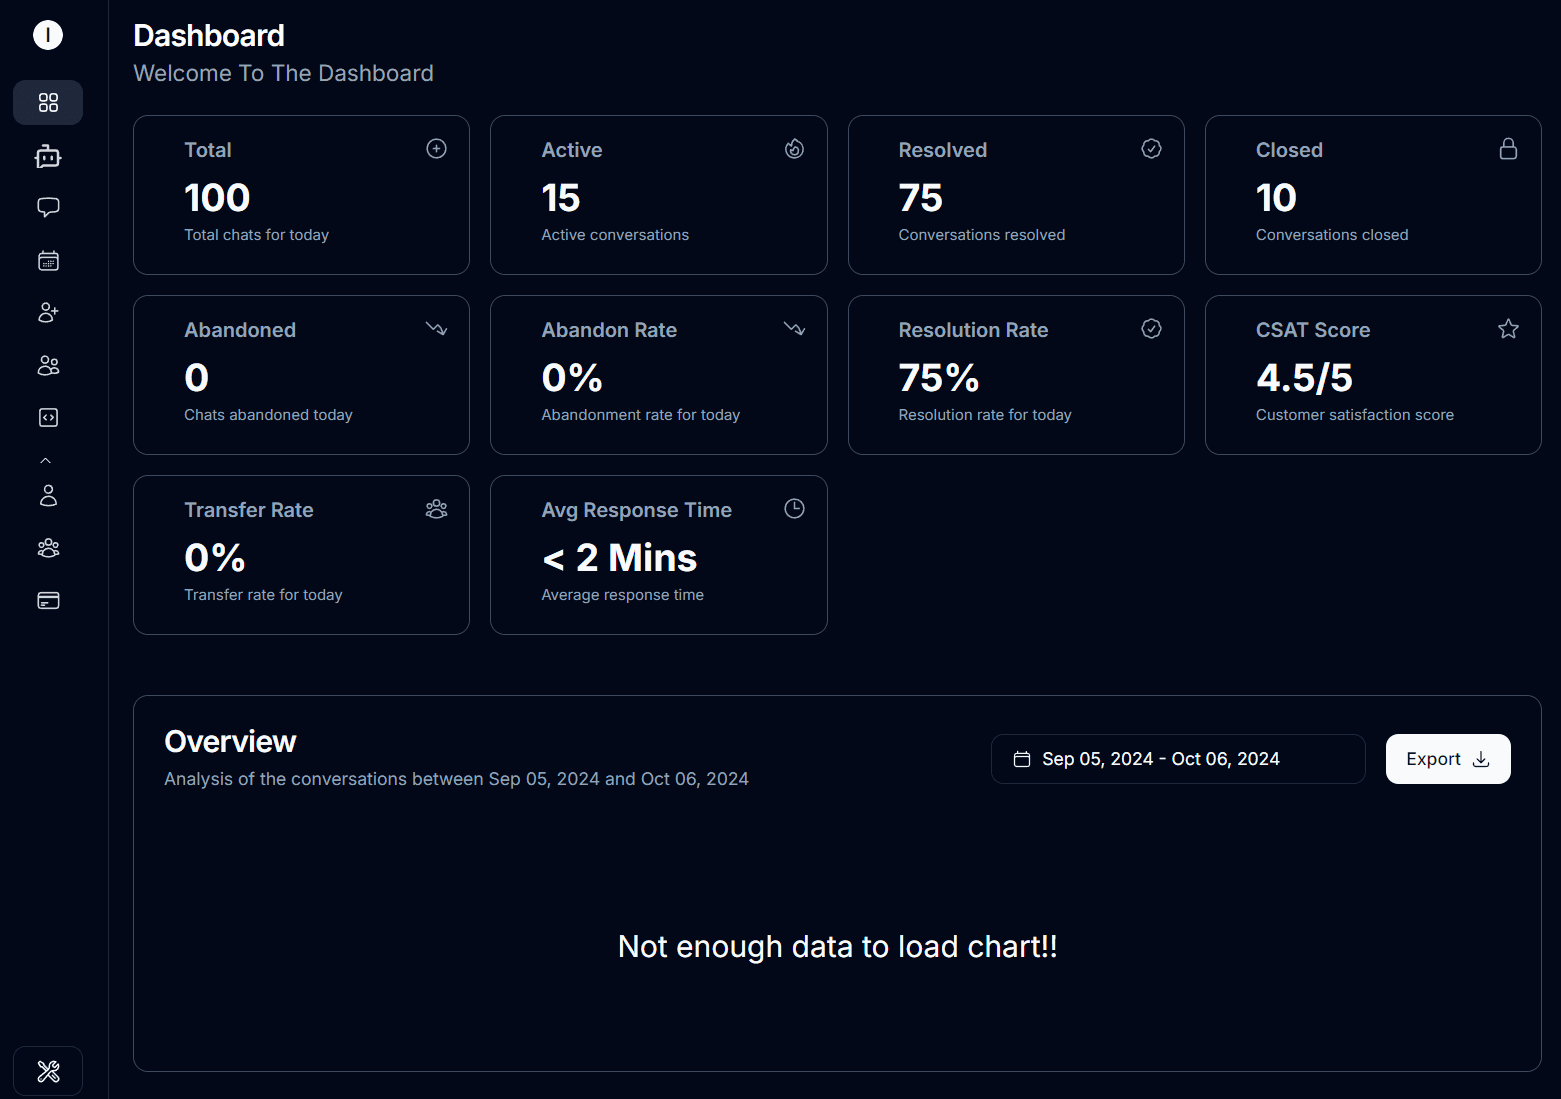The width and height of the screenshot is (1561, 1099).
Task: Click the Export button in Overview
Action: pyautogui.click(x=1447, y=758)
